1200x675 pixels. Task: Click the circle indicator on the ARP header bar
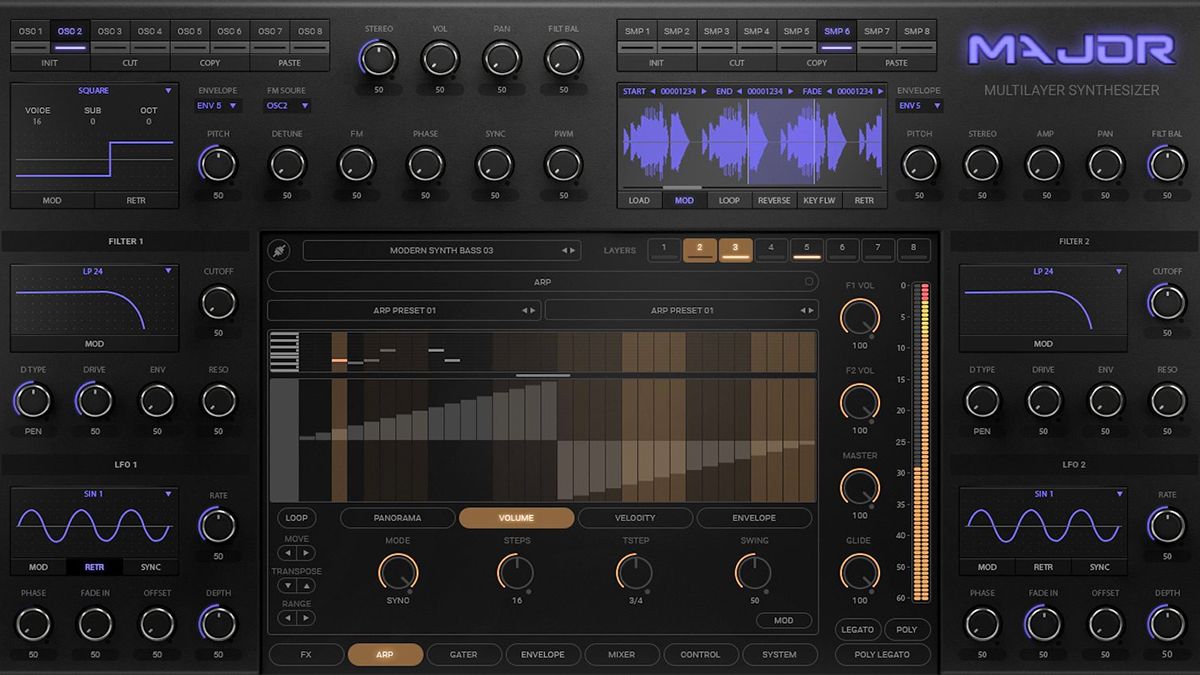click(x=810, y=281)
